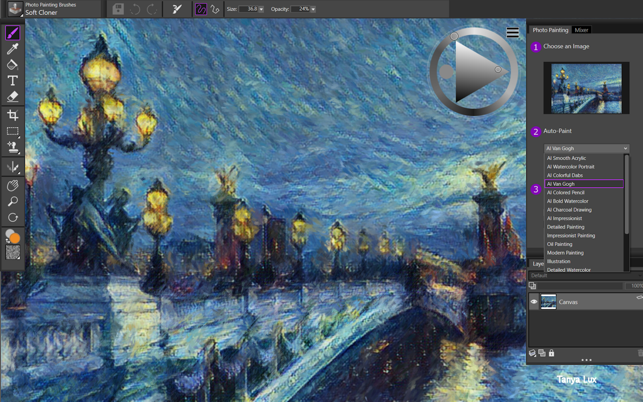This screenshot has height=402, width=643.
Task: Open the Soft Cloner brush selector
Action: coord(16,9)
